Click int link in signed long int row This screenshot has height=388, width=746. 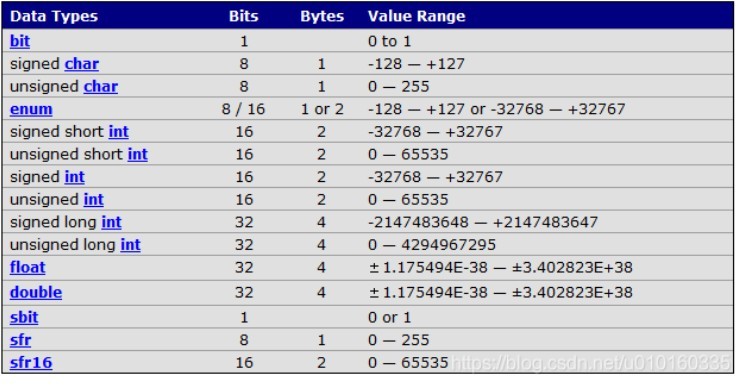tap(111, 222)
